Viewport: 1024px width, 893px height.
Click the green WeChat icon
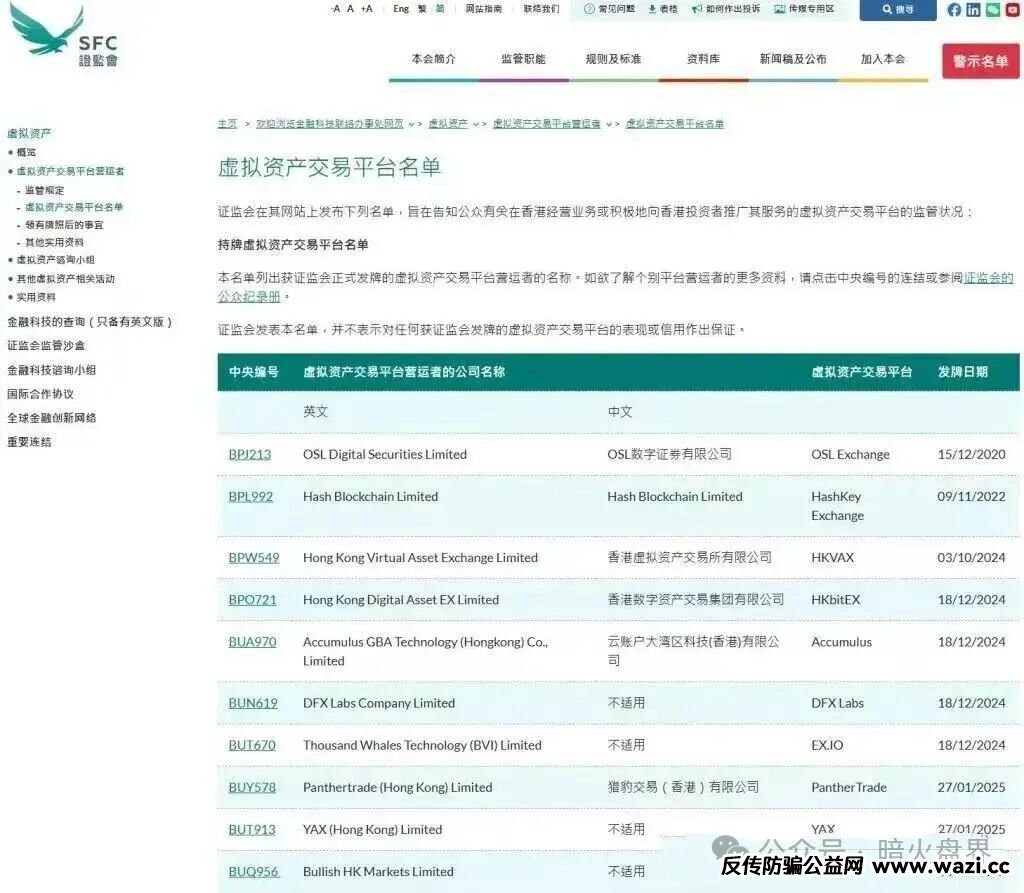coord(992,10)
